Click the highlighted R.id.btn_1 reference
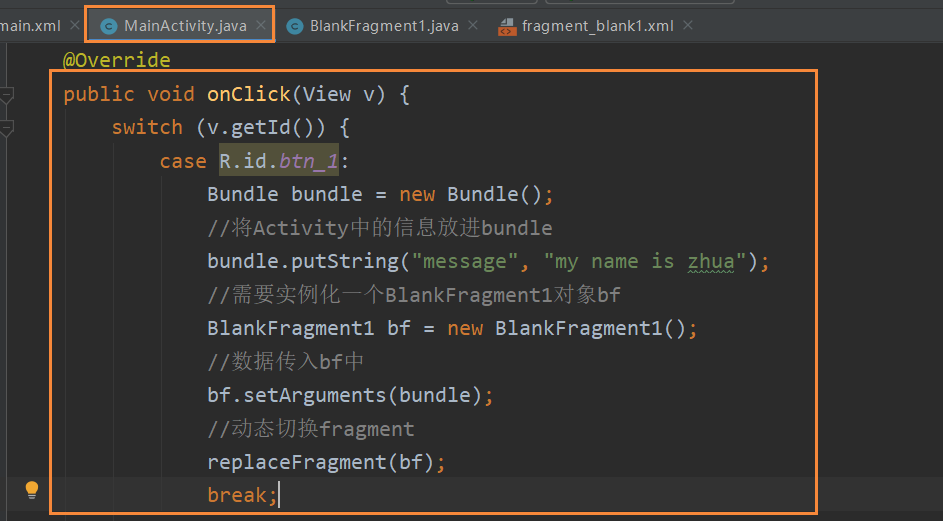The image size is (943, 521). [x=278, y=161]
